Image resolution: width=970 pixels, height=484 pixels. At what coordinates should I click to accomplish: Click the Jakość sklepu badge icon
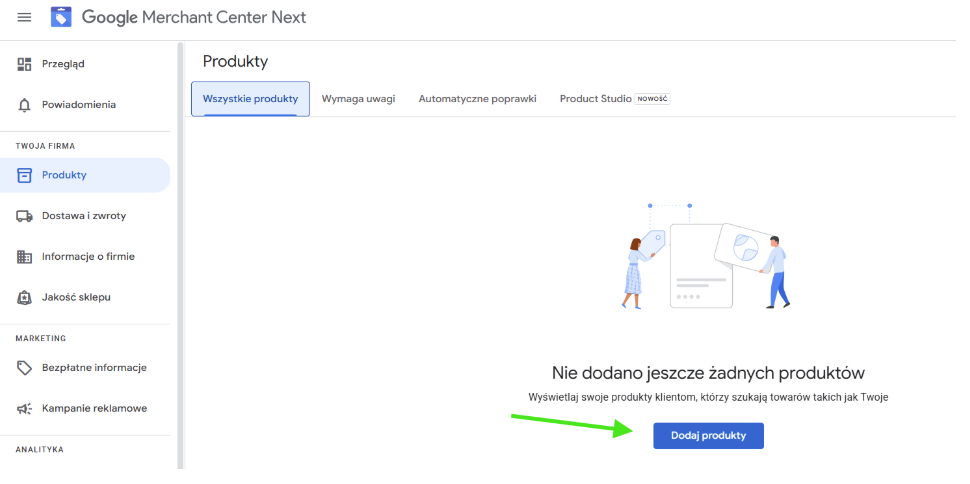pyautogui.click(x=24, y=298)
